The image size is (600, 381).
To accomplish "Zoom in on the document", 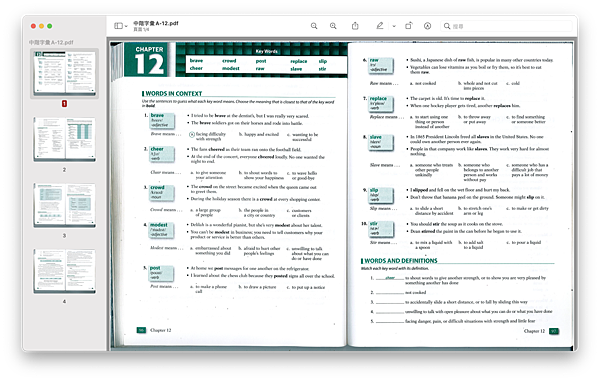I will click(x=333, y=26).
